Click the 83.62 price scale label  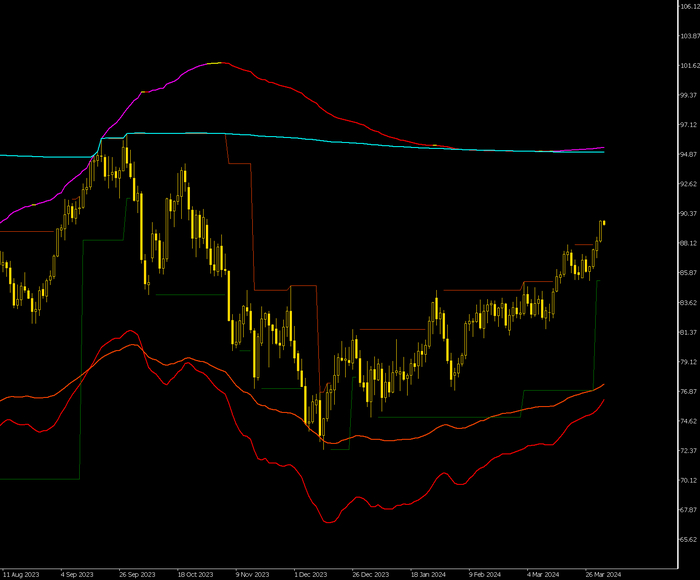click(690, 303)
